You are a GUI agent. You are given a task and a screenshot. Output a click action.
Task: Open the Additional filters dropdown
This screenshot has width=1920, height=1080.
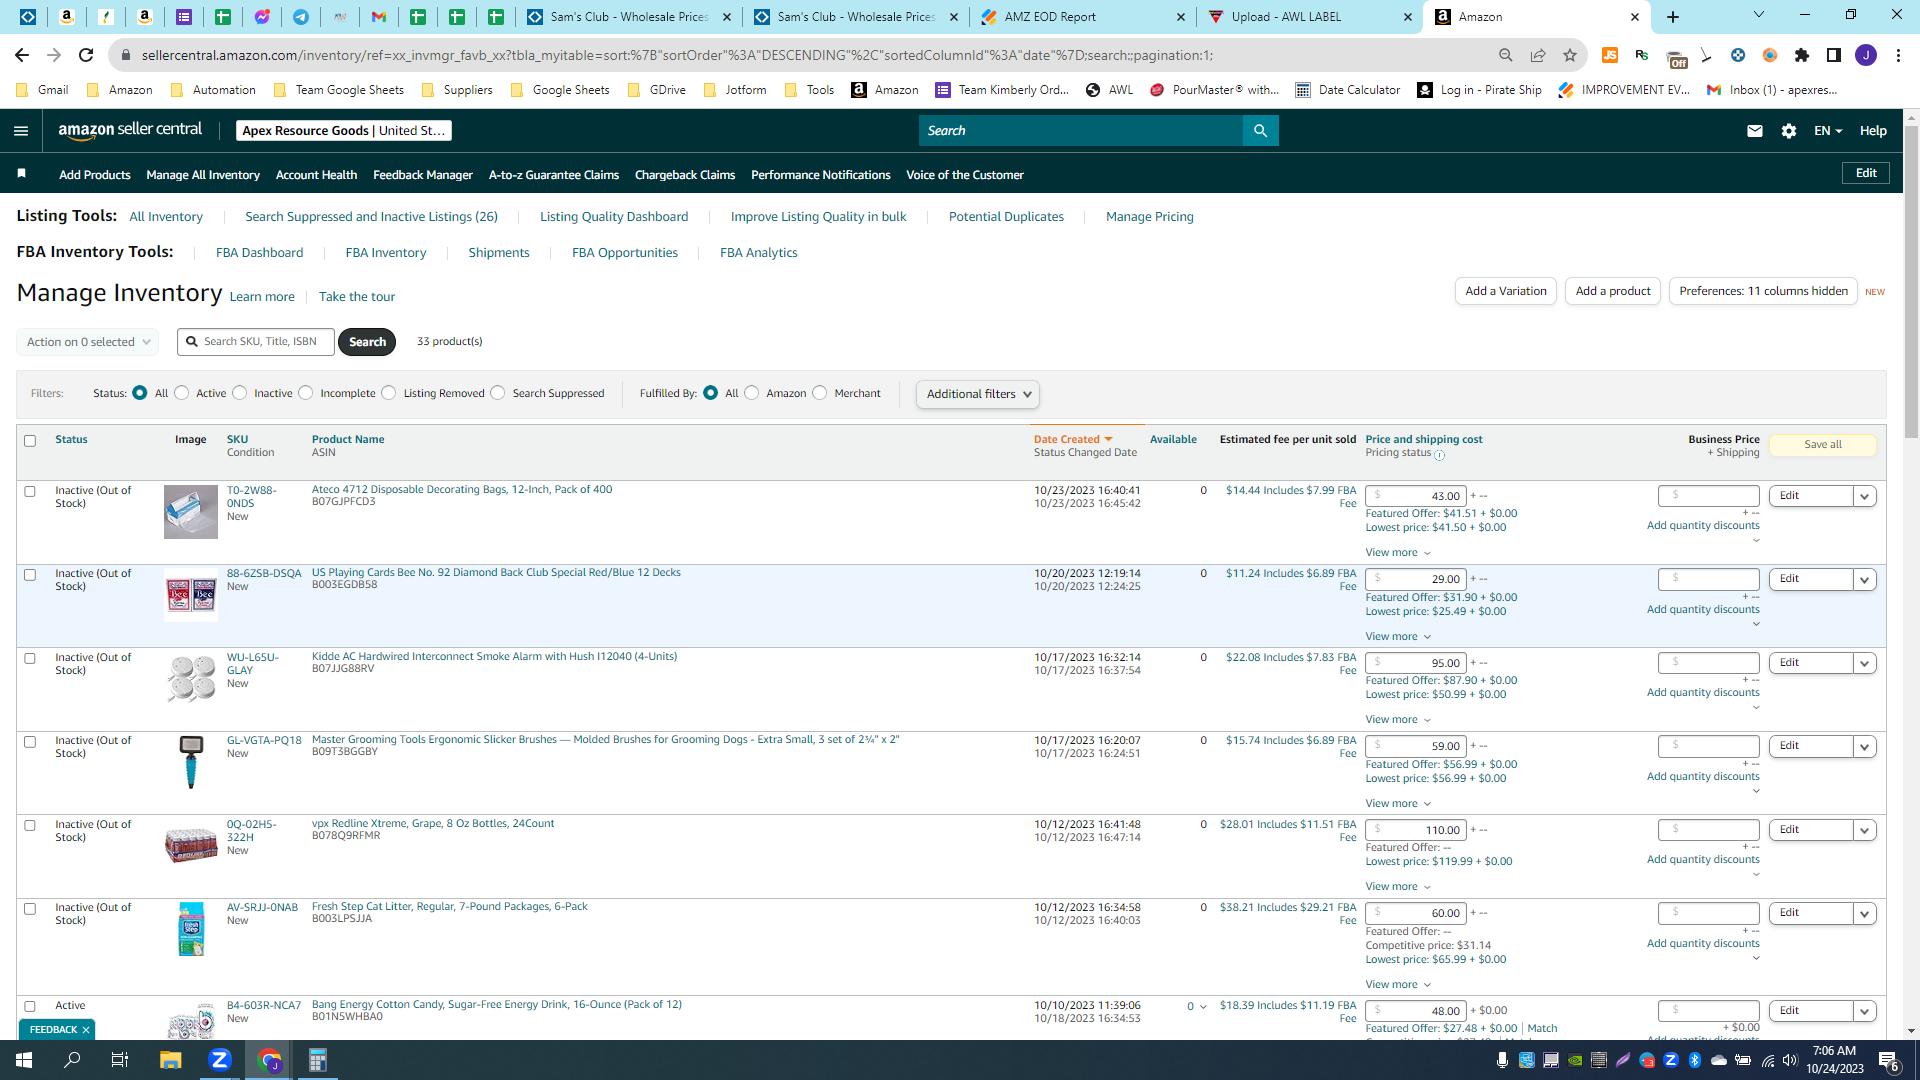point(978,394)
